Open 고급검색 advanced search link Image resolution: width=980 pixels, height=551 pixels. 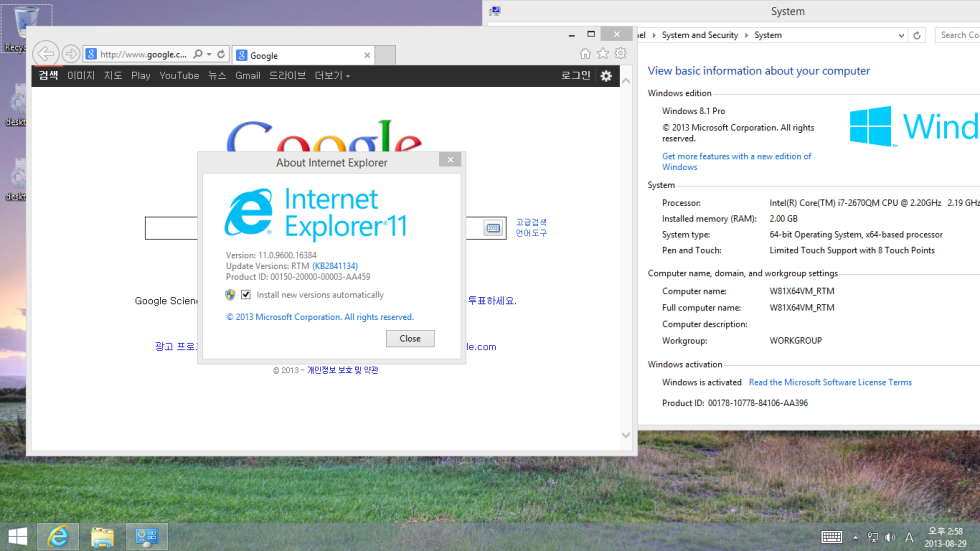531,222
